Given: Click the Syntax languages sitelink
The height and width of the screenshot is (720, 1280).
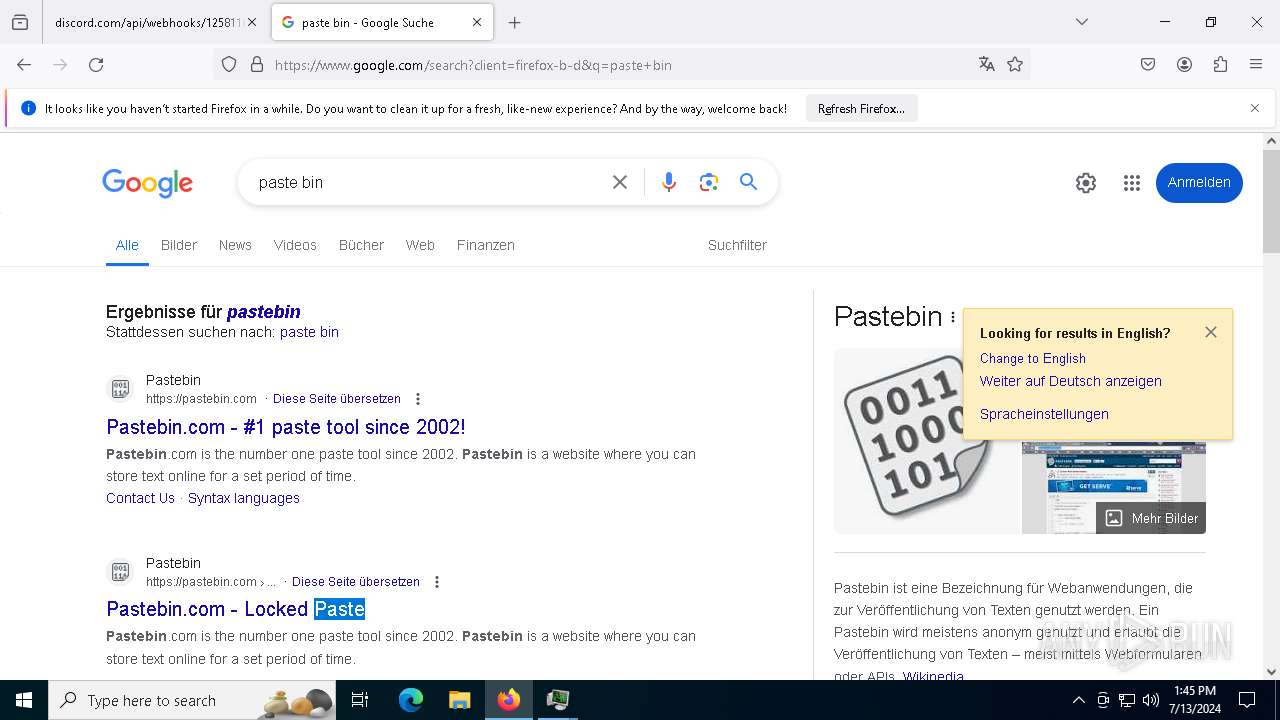Looking at the screenshot, I should (x=244, y=498).
